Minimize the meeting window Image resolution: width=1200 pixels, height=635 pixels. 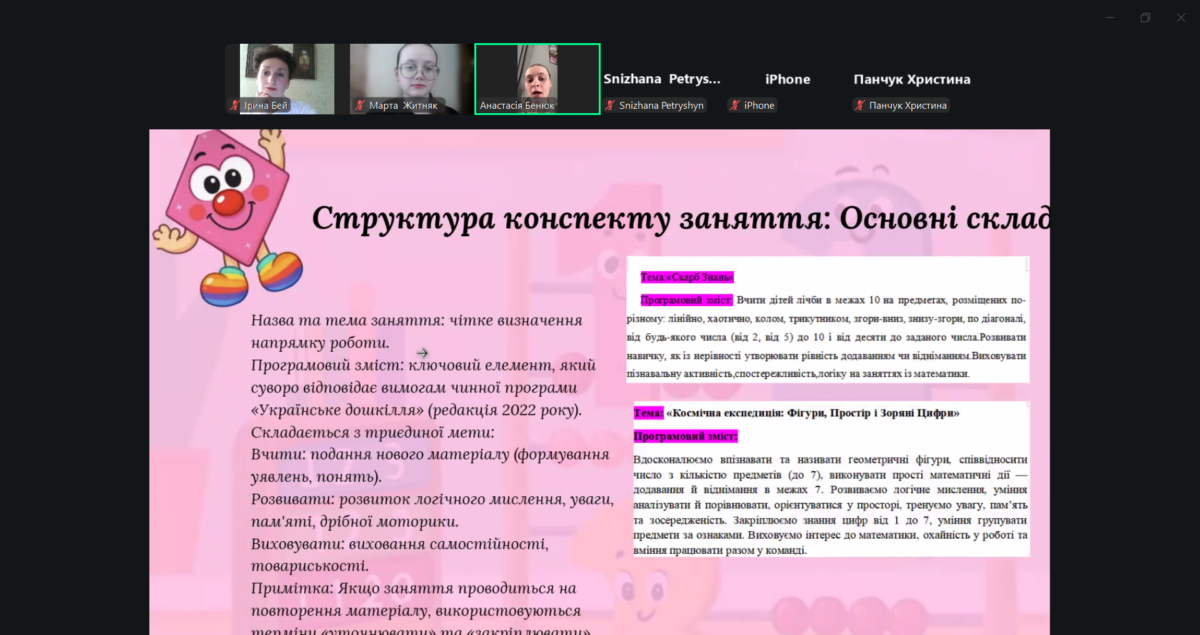click(1109, 17)
